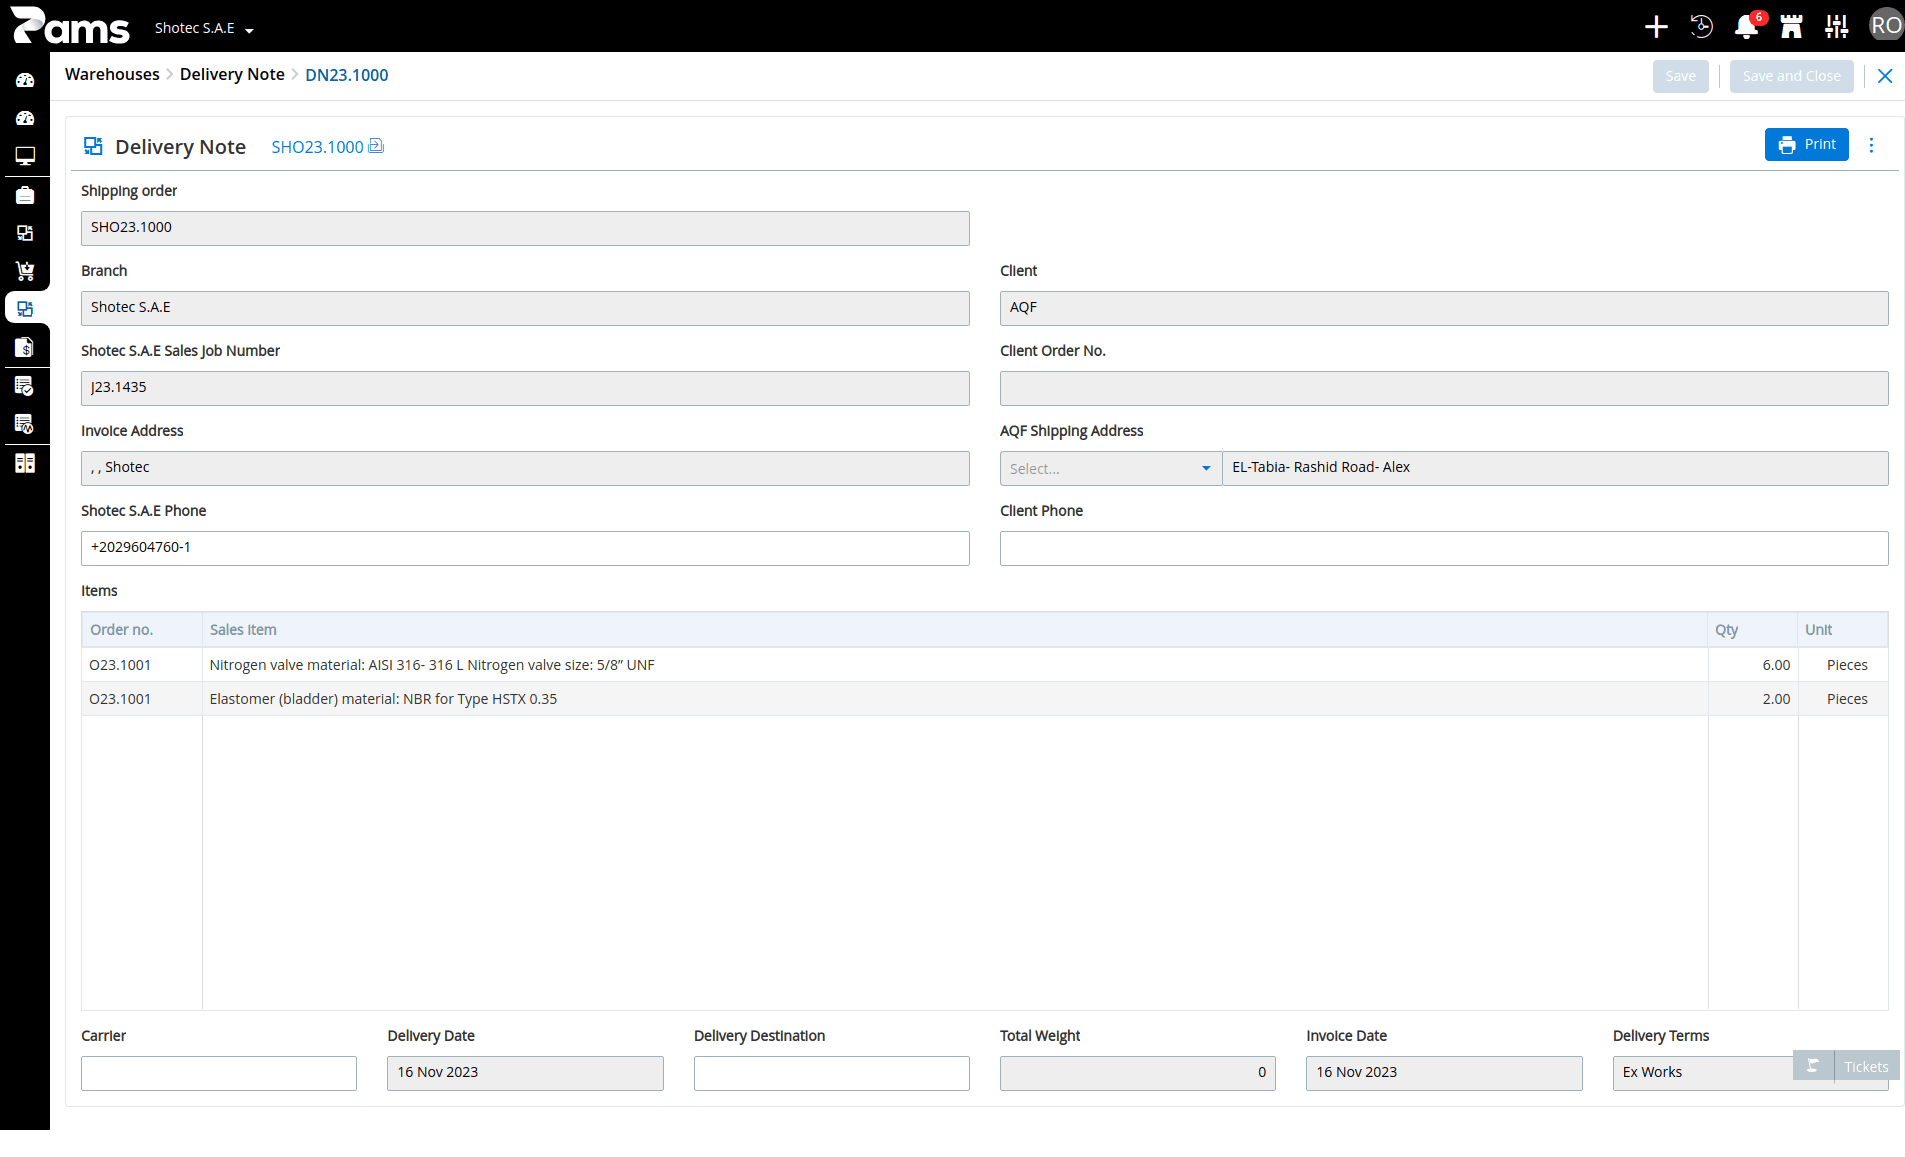Click the monitor icon in sidebar
This screenshot has height=1157, width=1905.
tap(25, 156)
